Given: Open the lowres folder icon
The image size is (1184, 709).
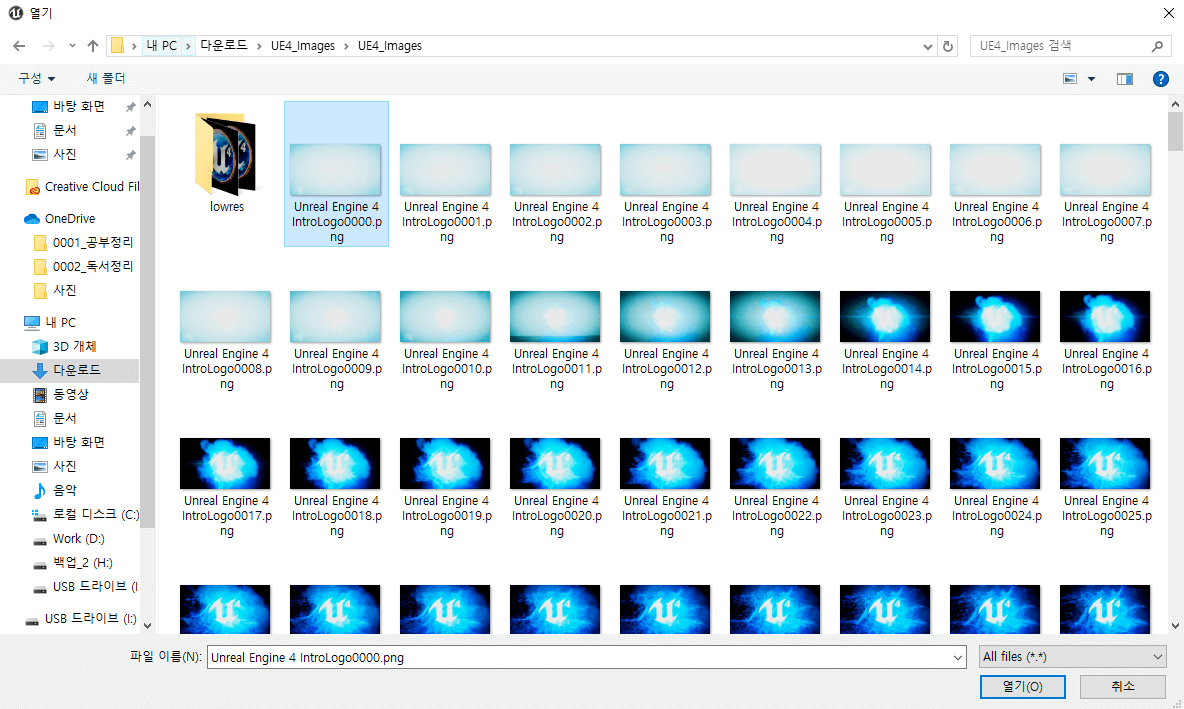Looking at the screenshot, I should coord(227,154).
